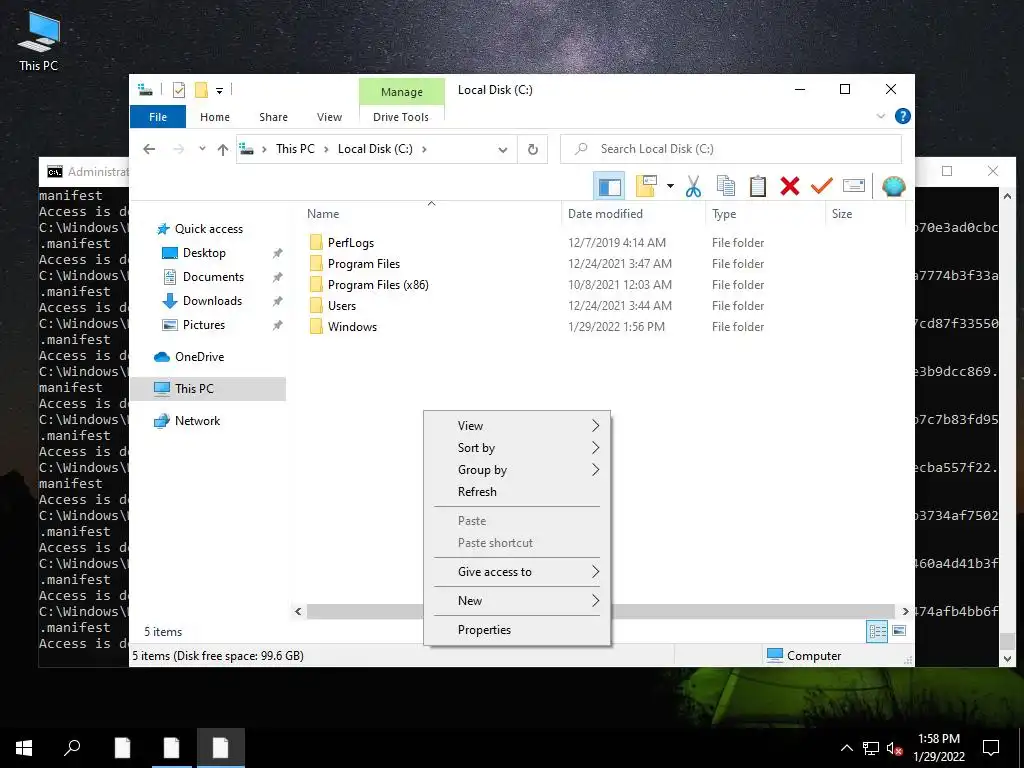
Task: Click the preview pane toolbar icon
Action: 609,187
